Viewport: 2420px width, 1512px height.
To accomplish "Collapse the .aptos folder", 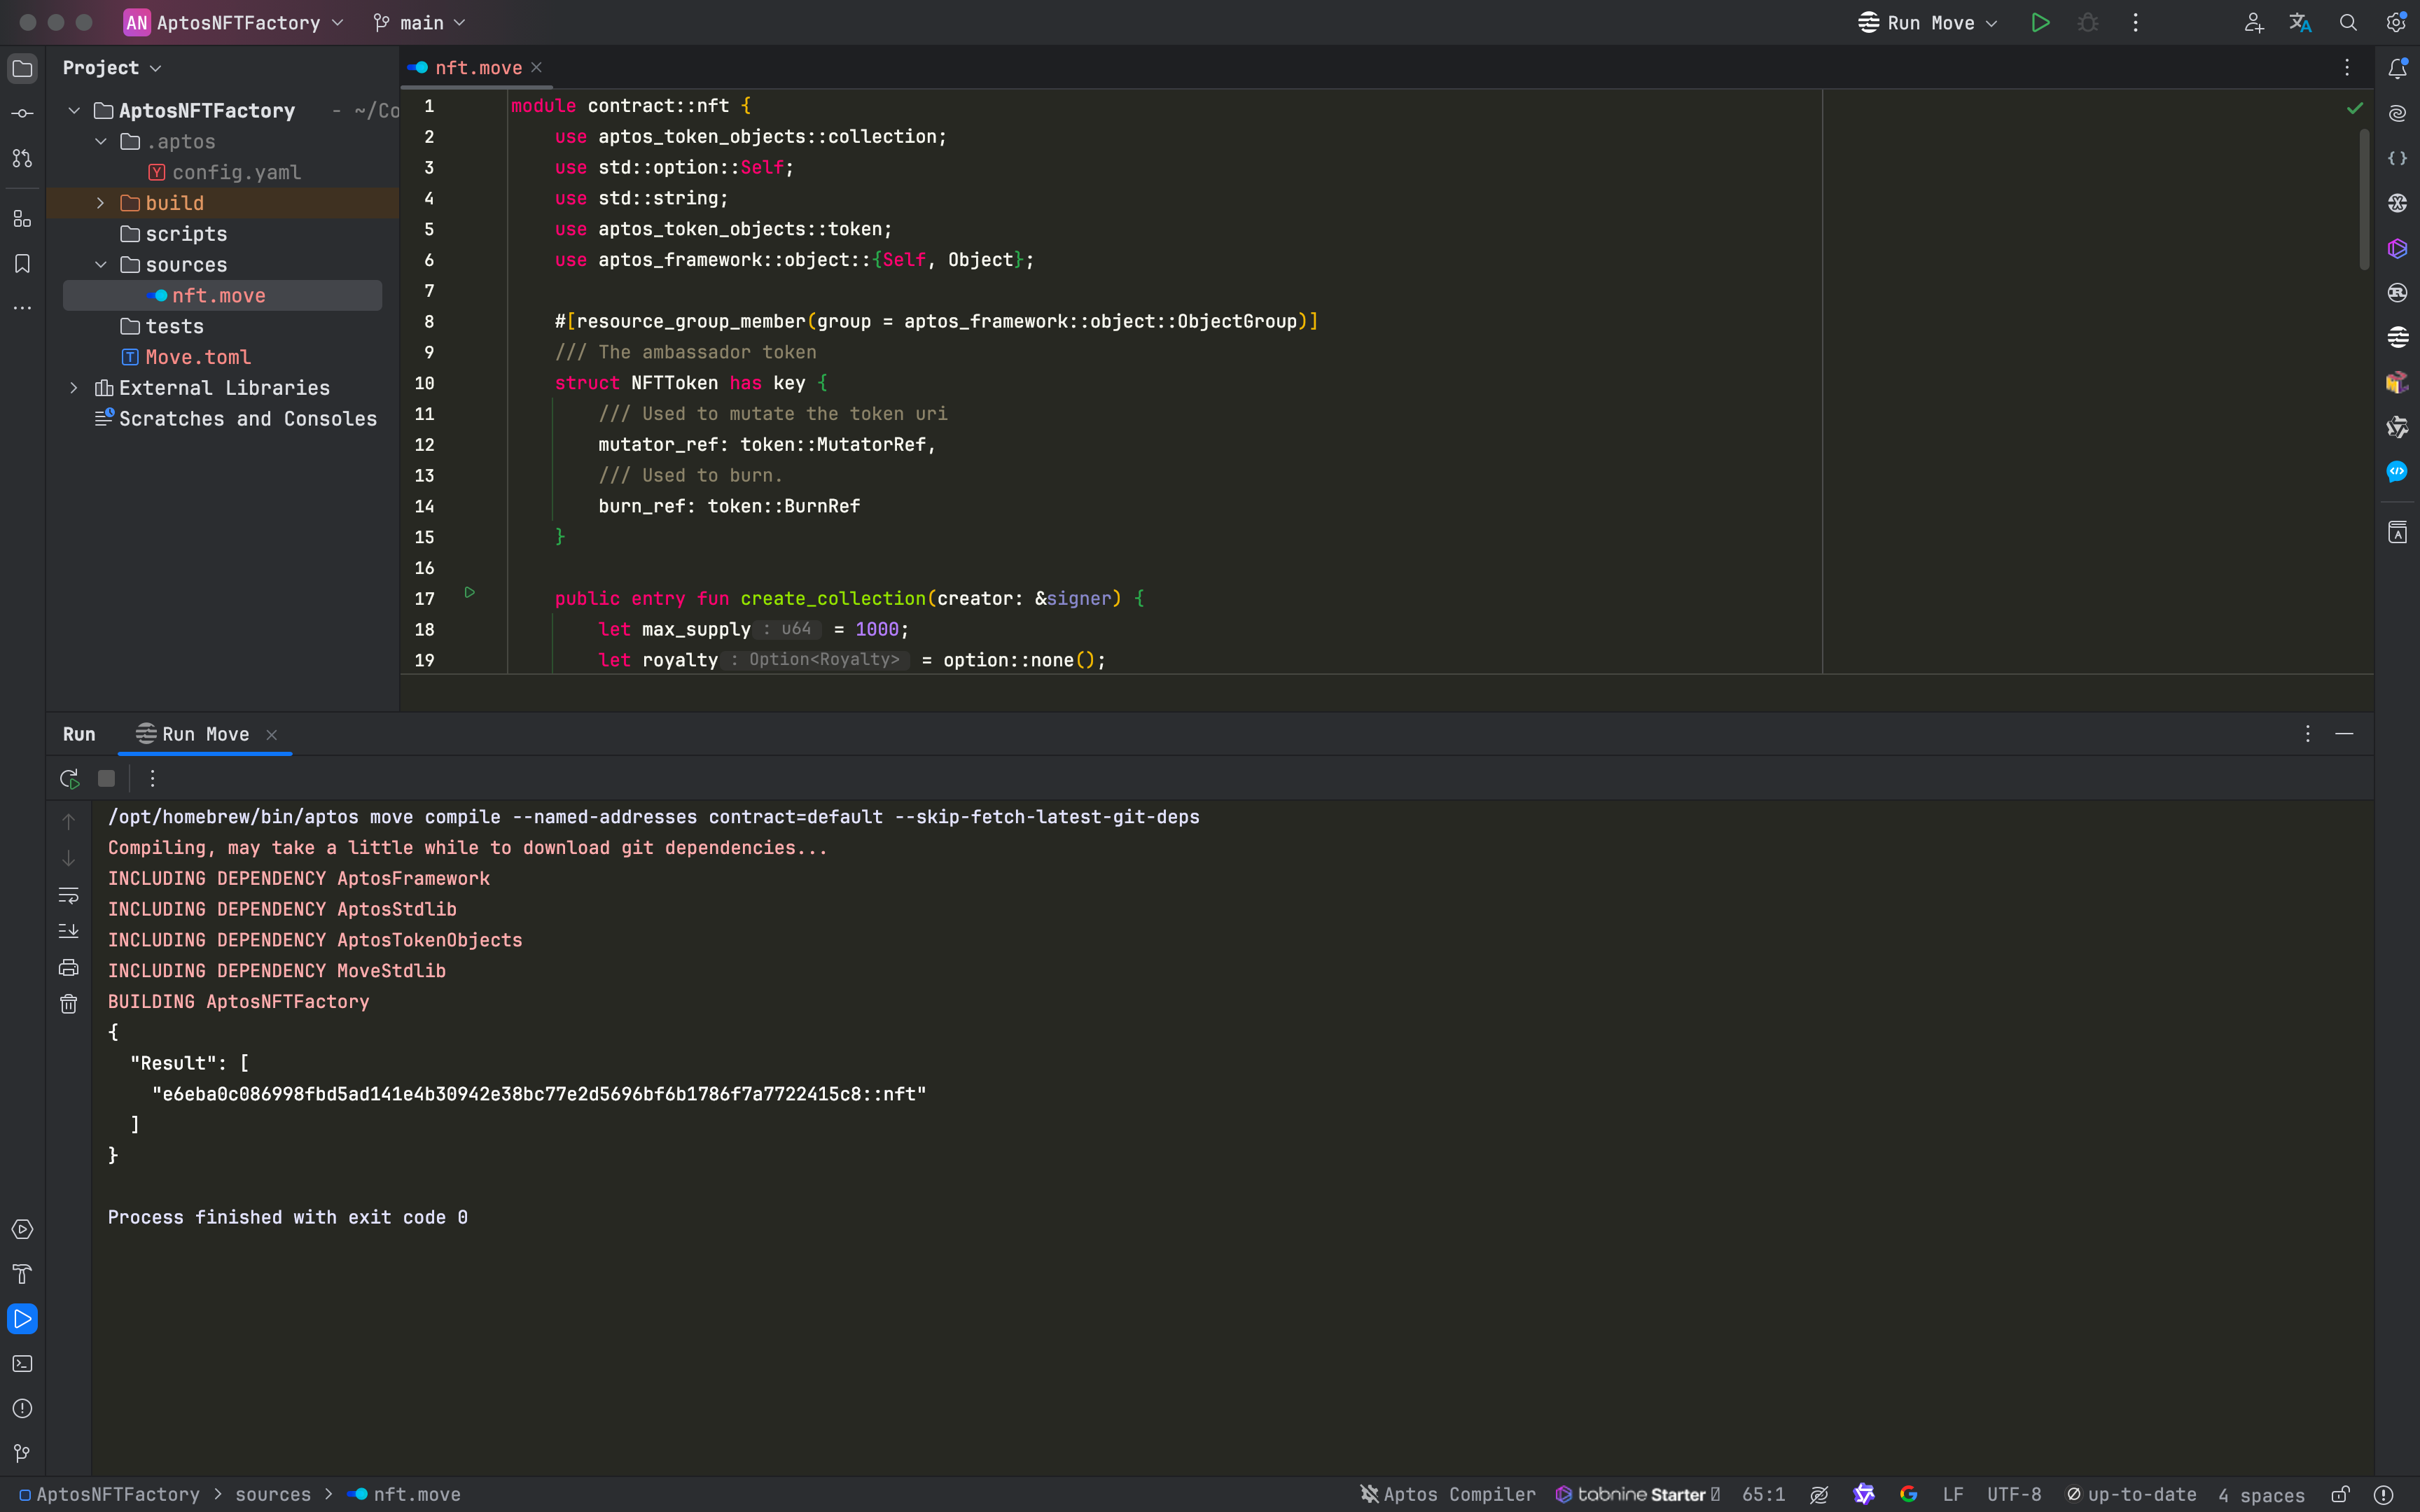I will click(101, 142).
